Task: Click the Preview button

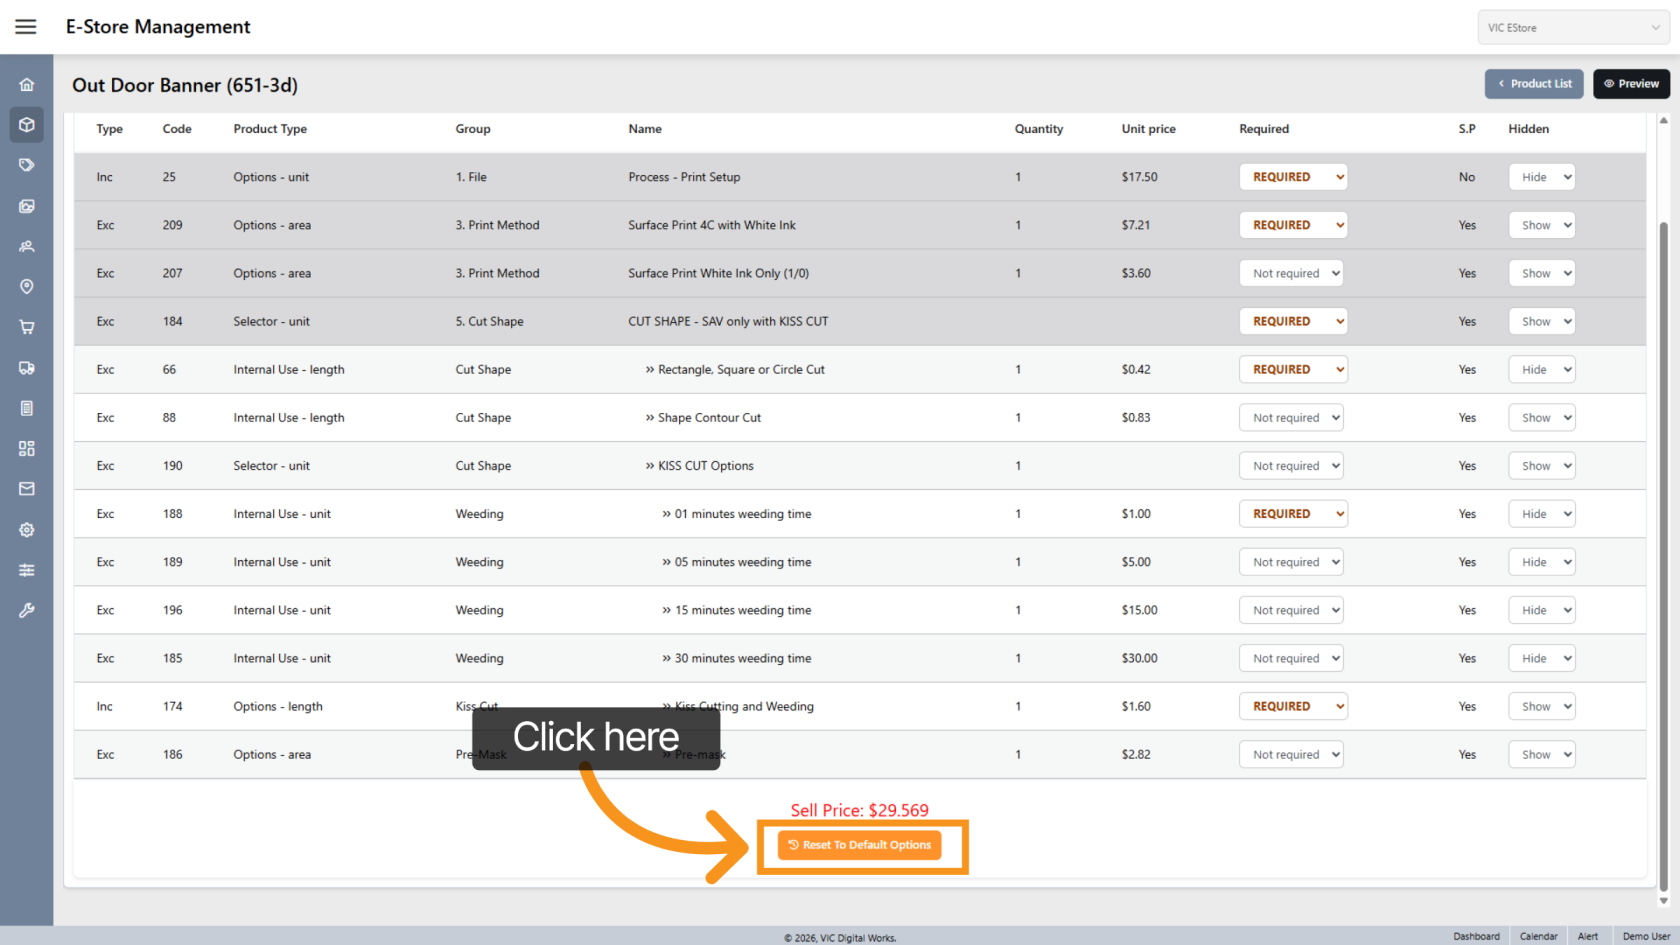Action: click(1631, 84)
